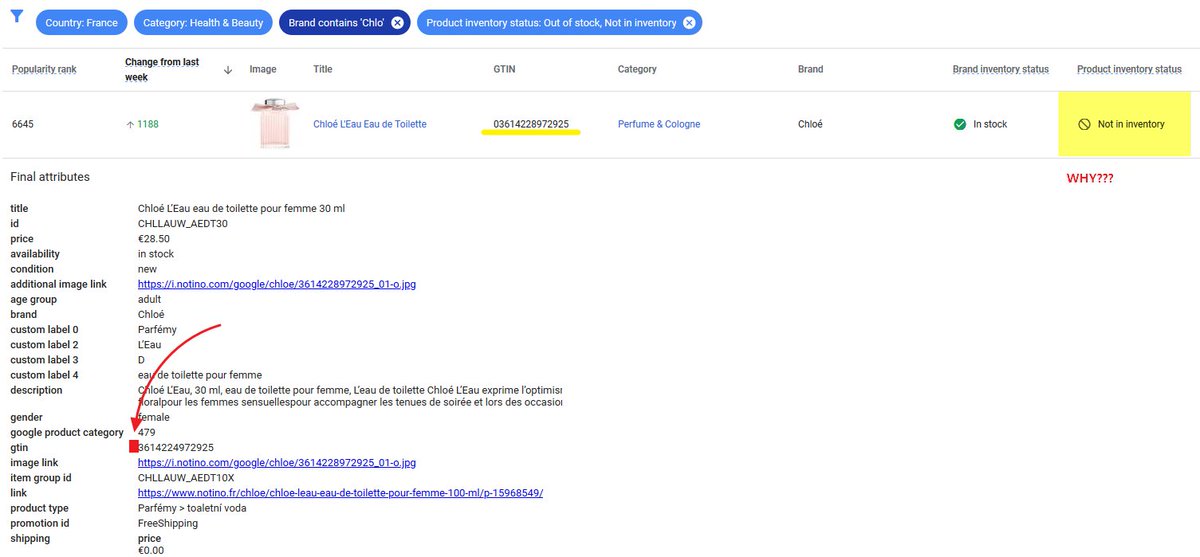Select the title attribute value text
The width and height of the screenshot is (1200, 557).
(241, 208)
